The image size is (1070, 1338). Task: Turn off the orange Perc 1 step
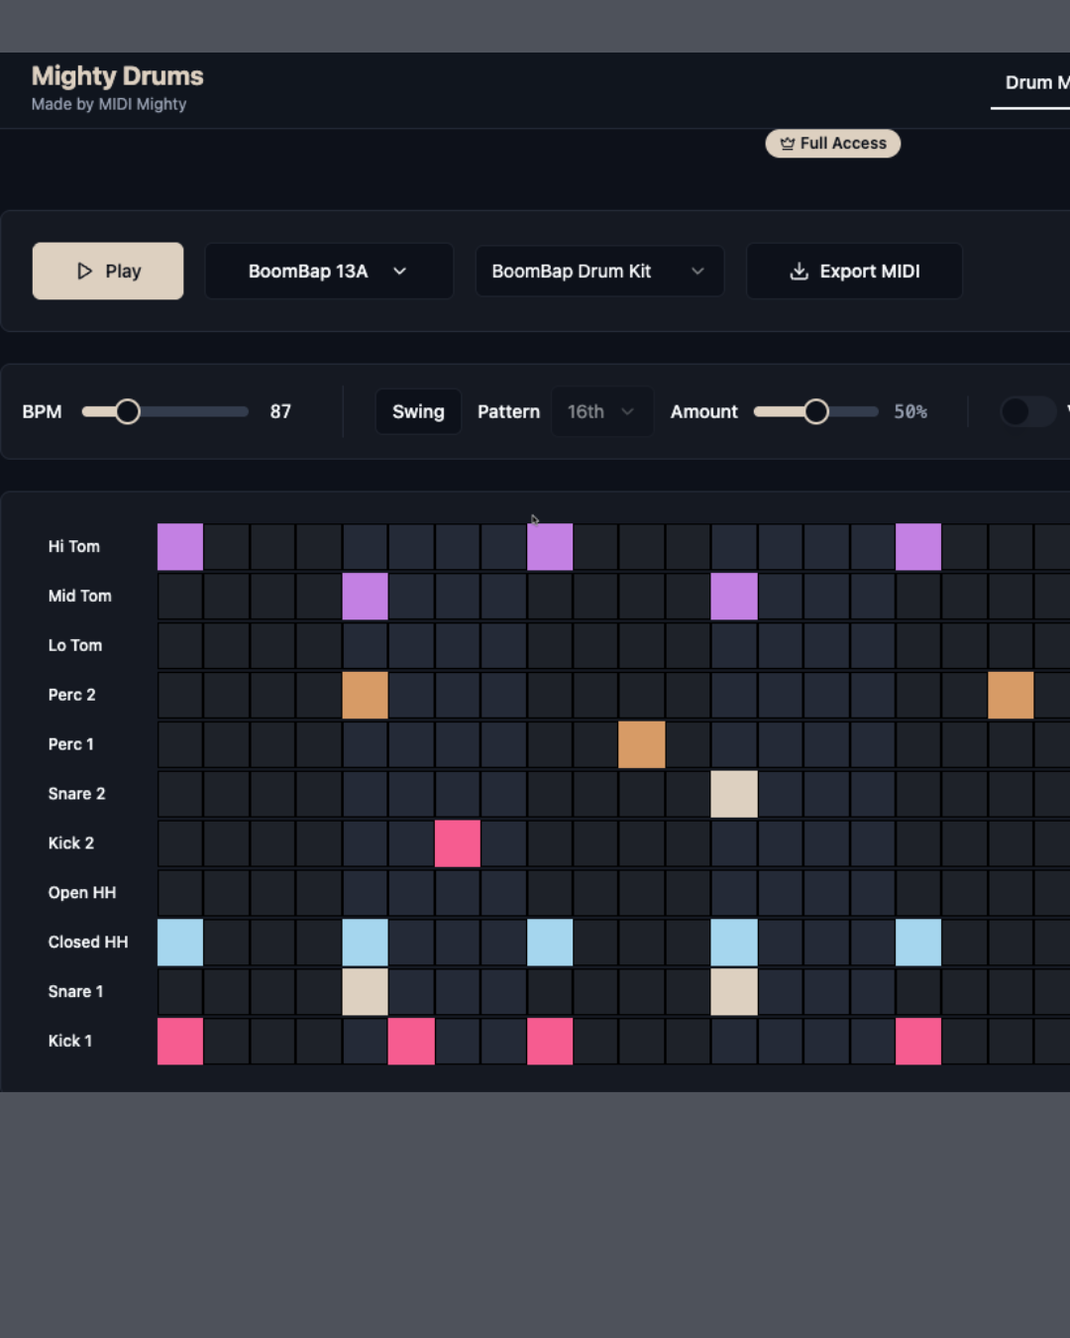coord(641,745)
